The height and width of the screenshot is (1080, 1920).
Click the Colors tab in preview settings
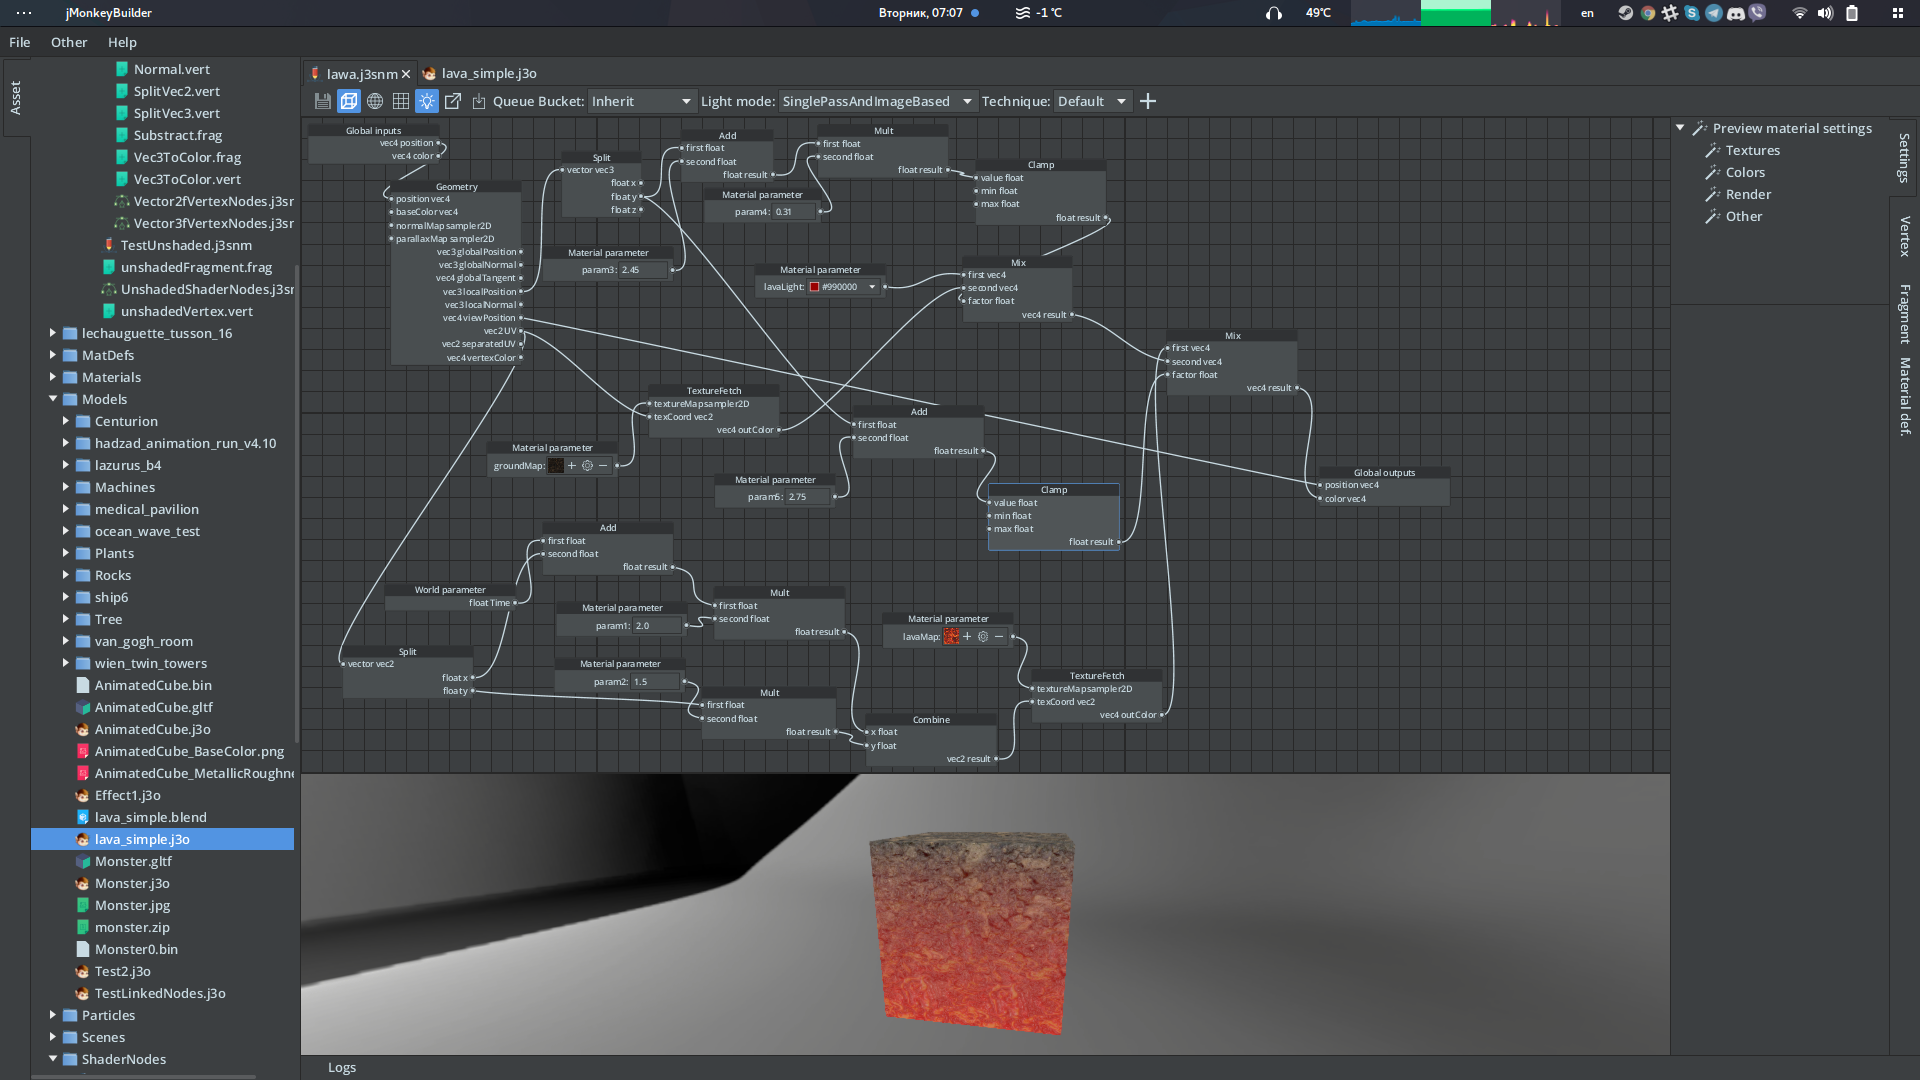pos(1746,171)
